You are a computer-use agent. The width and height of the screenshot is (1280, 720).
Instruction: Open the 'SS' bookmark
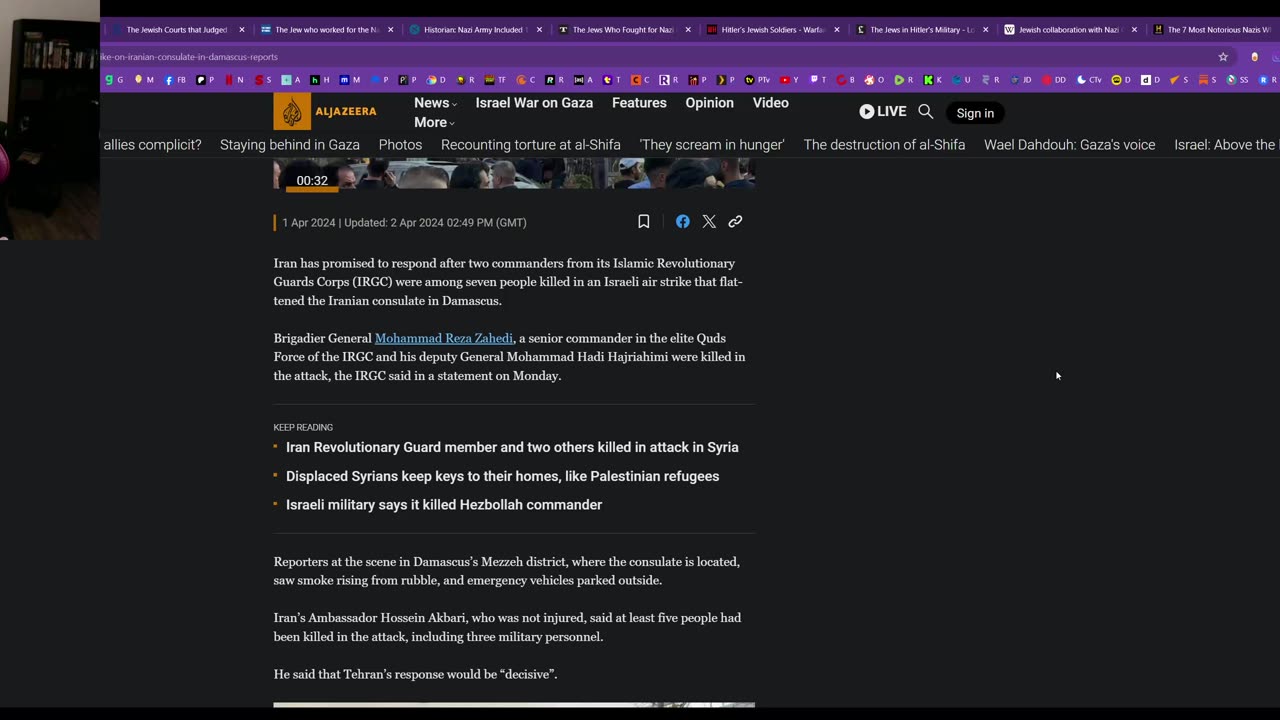click(1238, 80)
